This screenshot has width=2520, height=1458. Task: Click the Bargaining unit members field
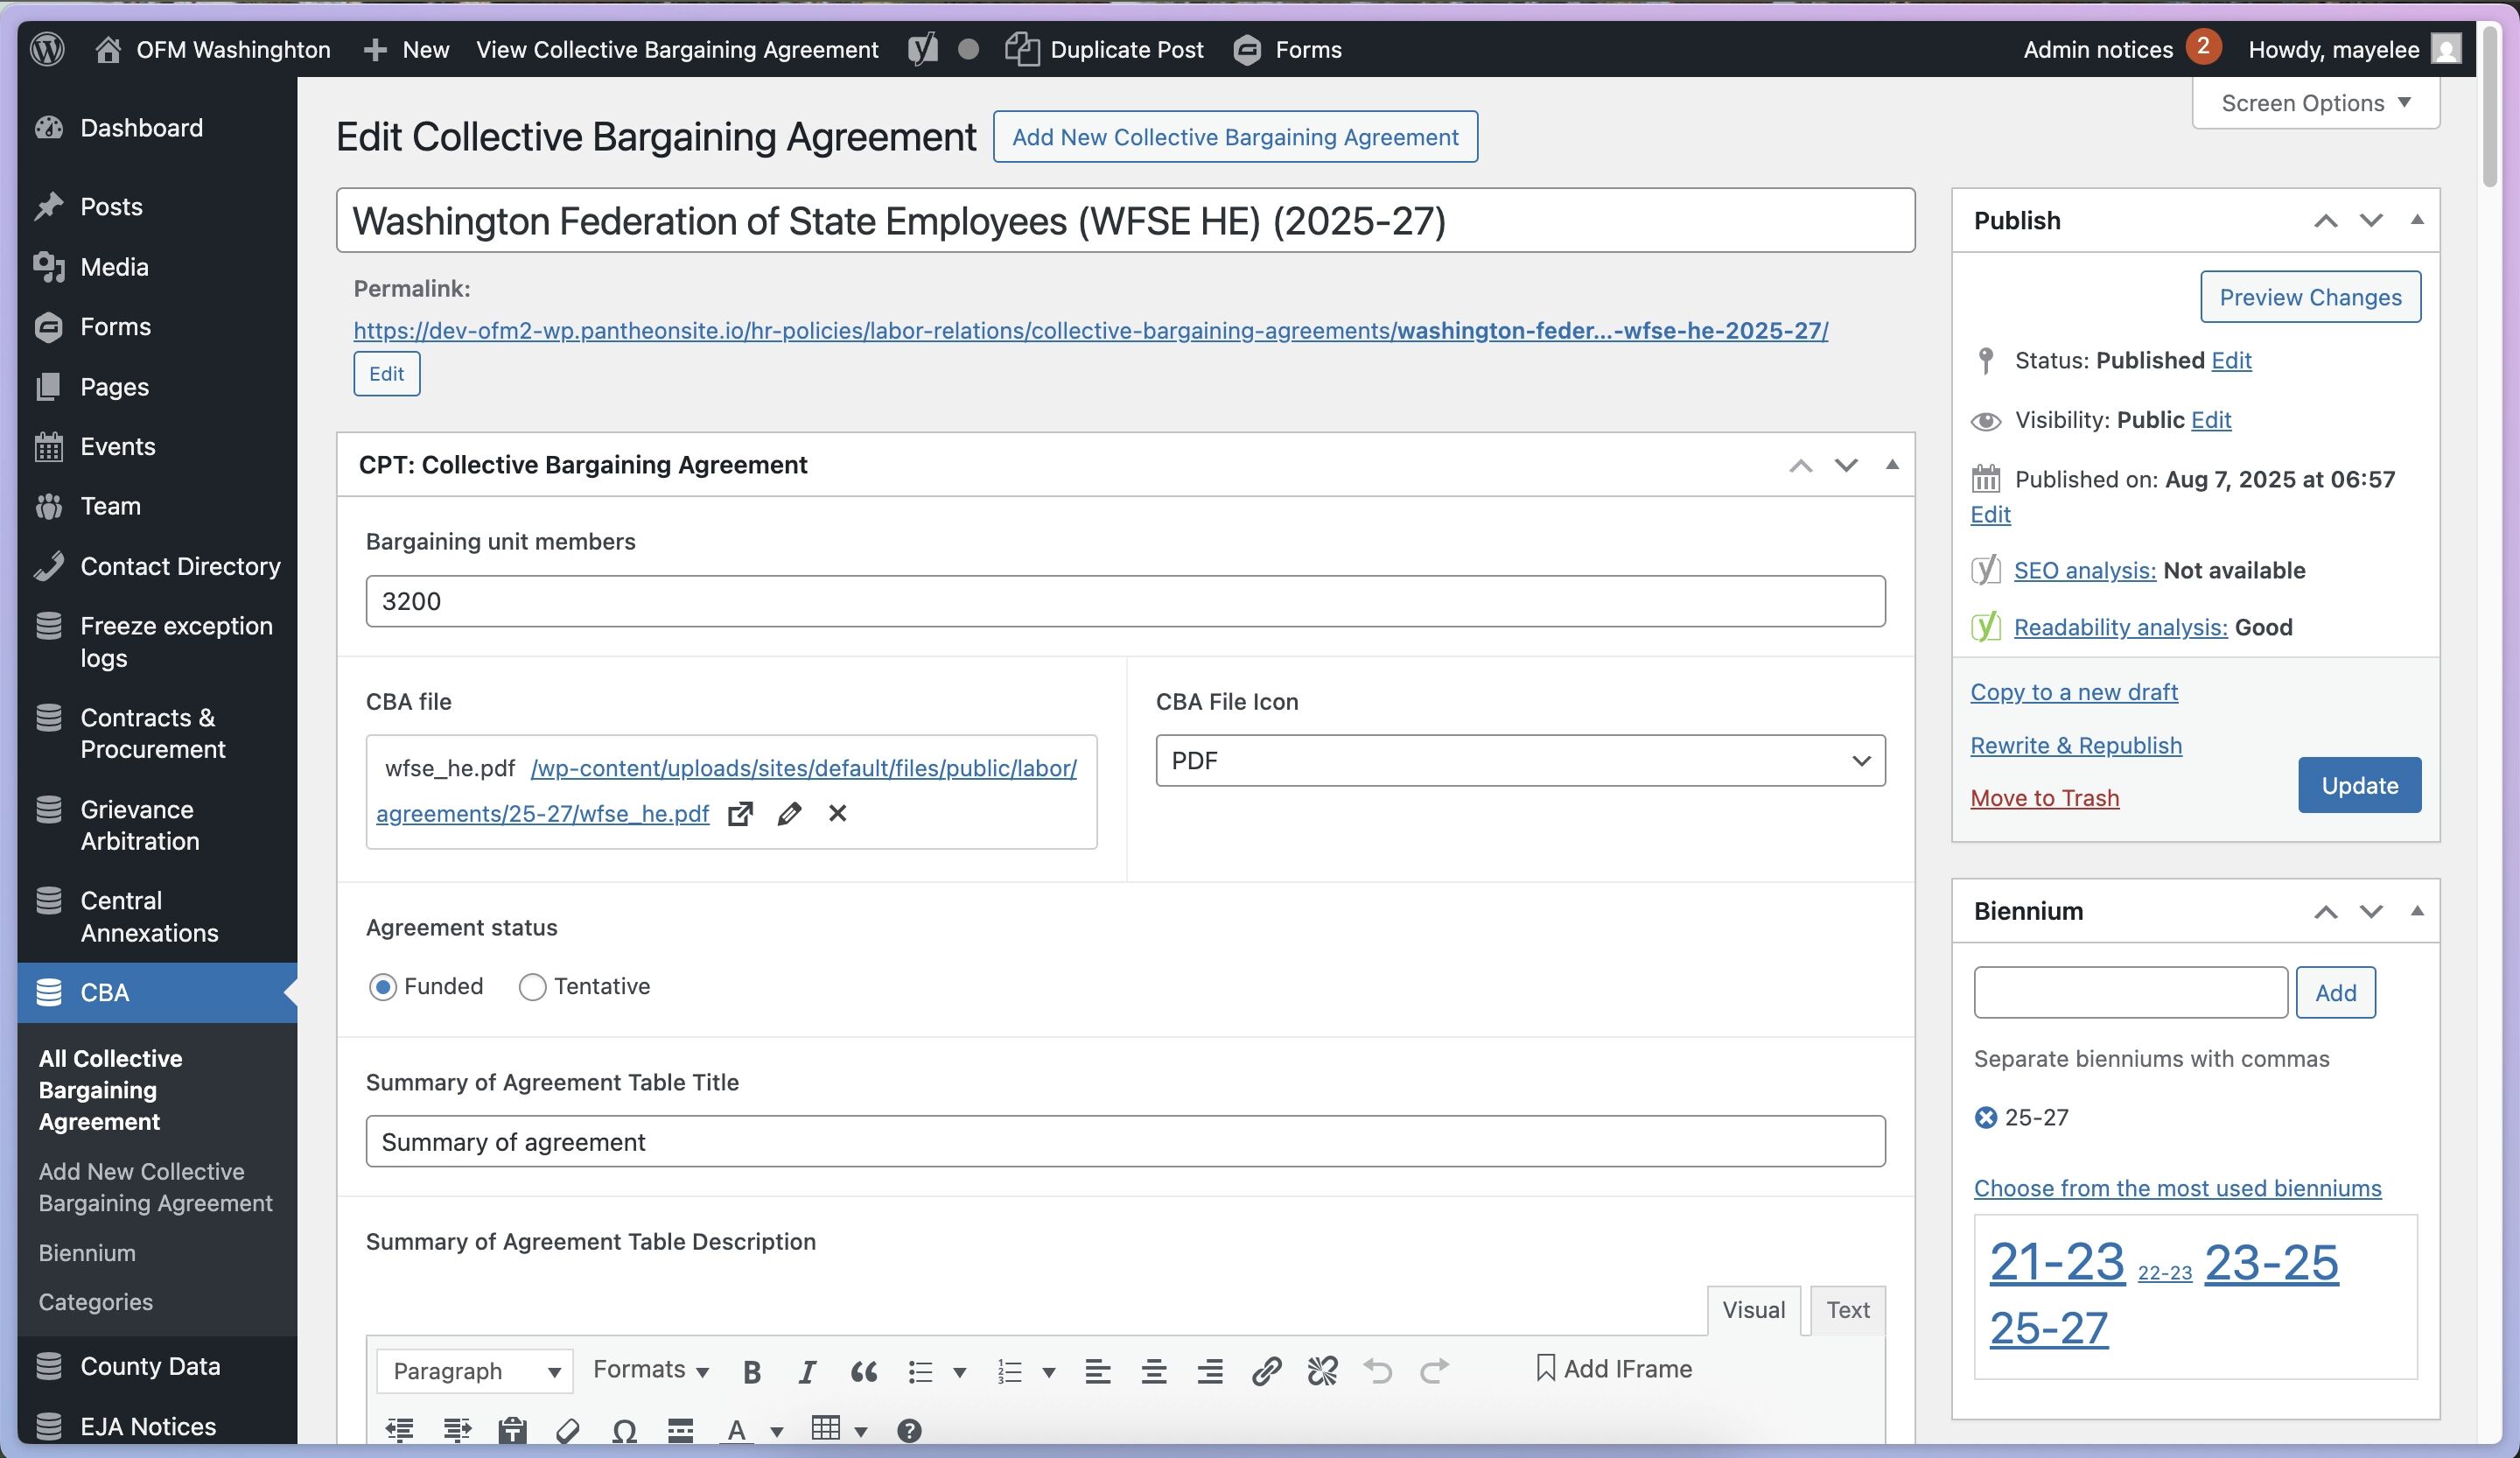coord(1125,601)
